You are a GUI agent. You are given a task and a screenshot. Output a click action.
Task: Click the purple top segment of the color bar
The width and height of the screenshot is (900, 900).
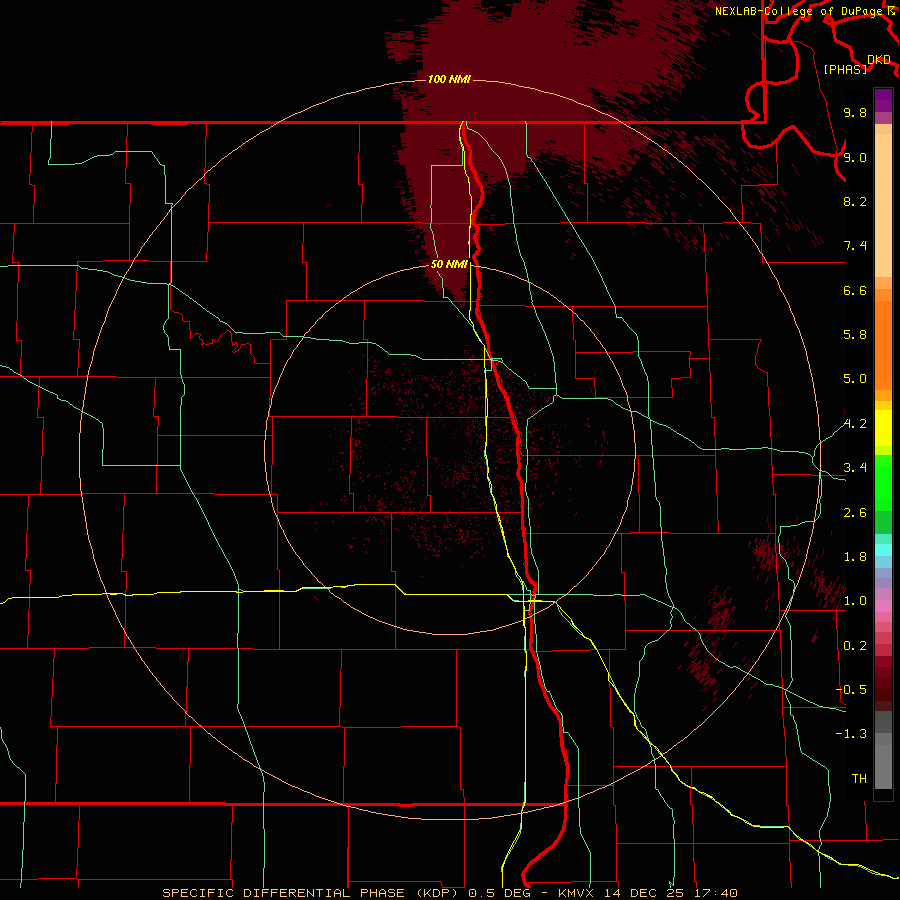(x=883, y=100)
